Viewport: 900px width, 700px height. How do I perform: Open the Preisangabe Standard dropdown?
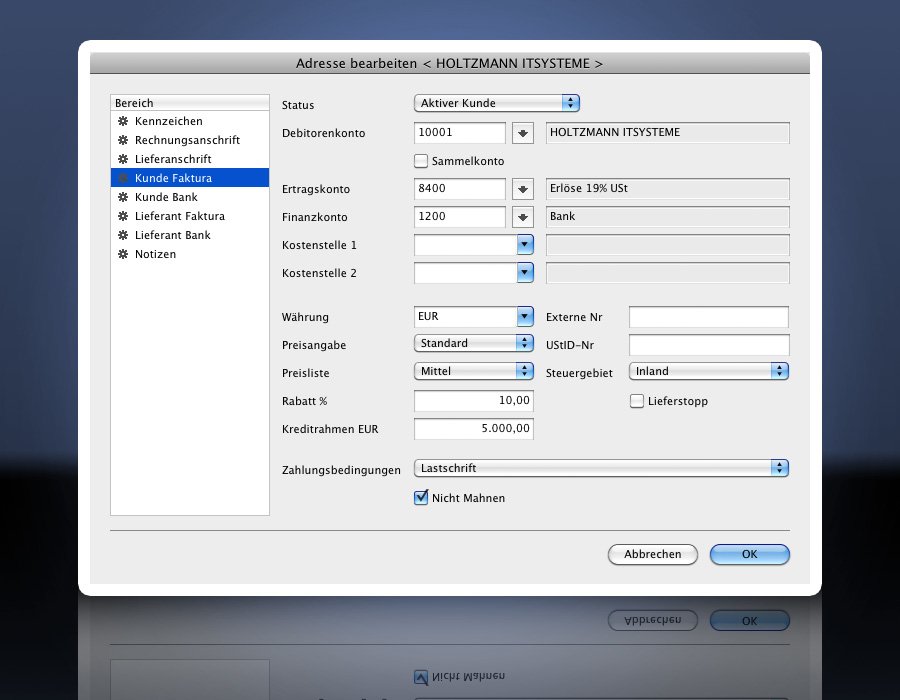tap(474, 343)
